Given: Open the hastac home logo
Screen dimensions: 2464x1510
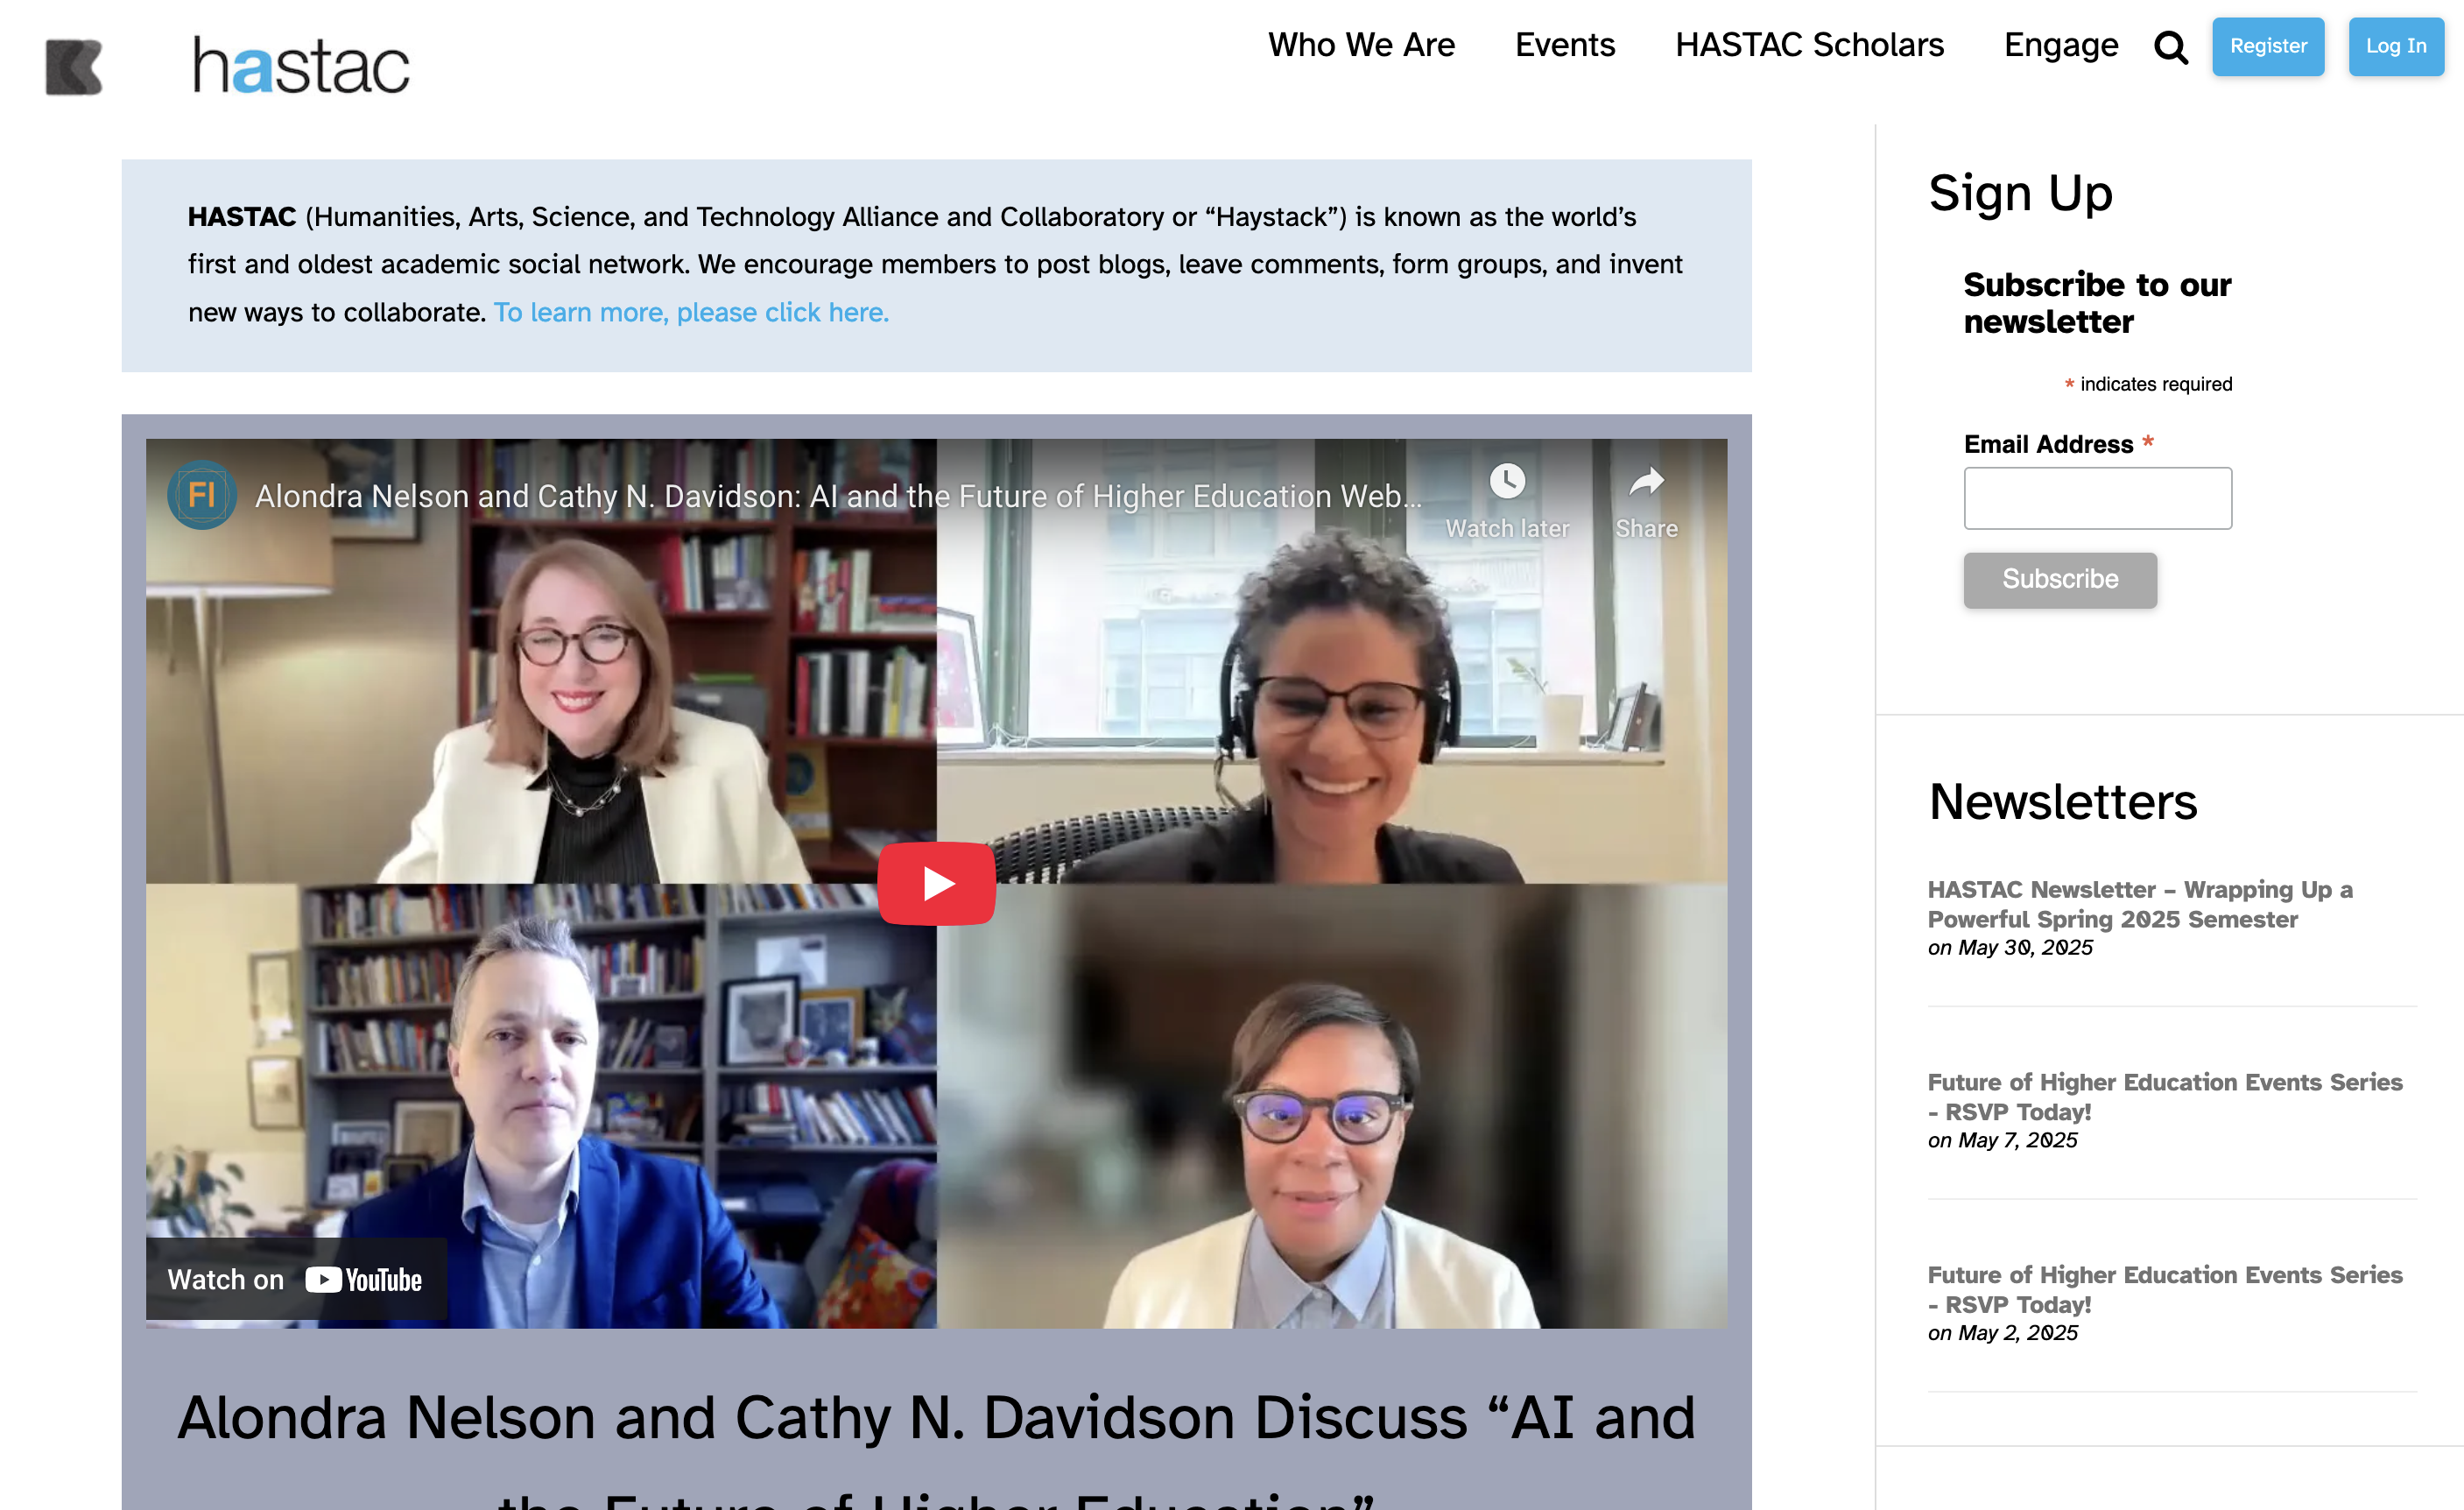Looking at the screenshot, I should tap(301, 65).
